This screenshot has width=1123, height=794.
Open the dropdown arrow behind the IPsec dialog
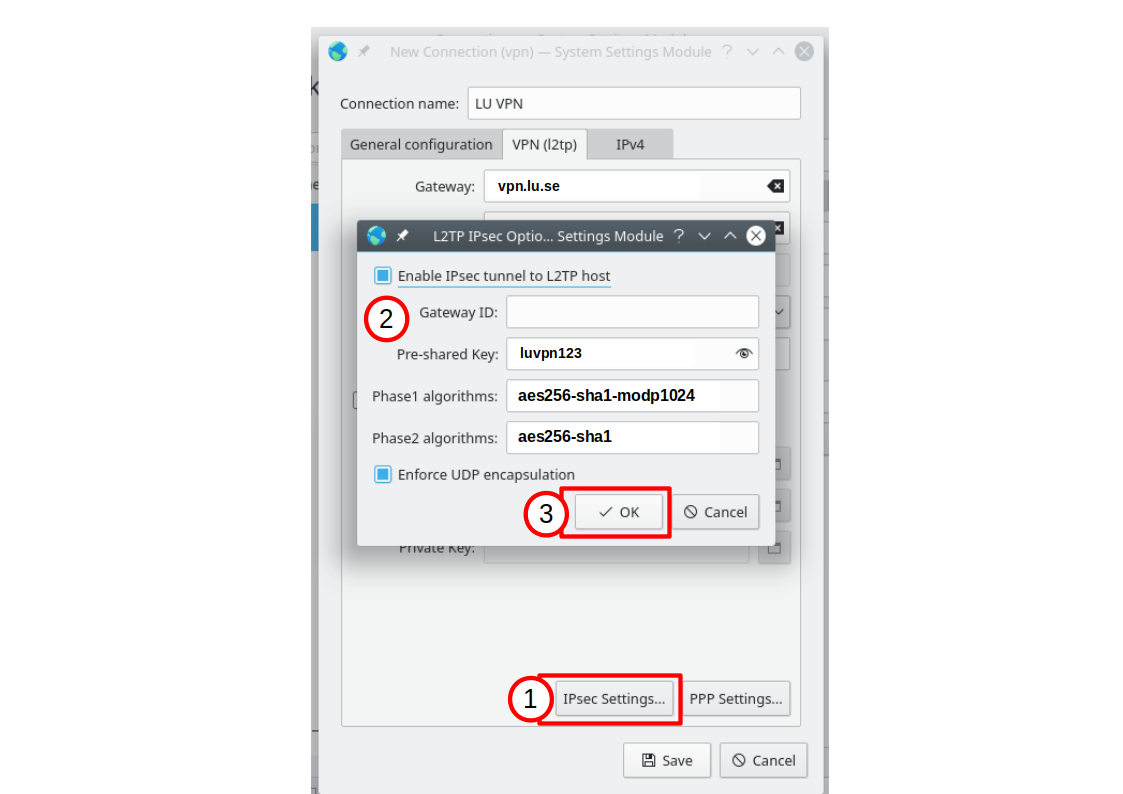[780, 312]
